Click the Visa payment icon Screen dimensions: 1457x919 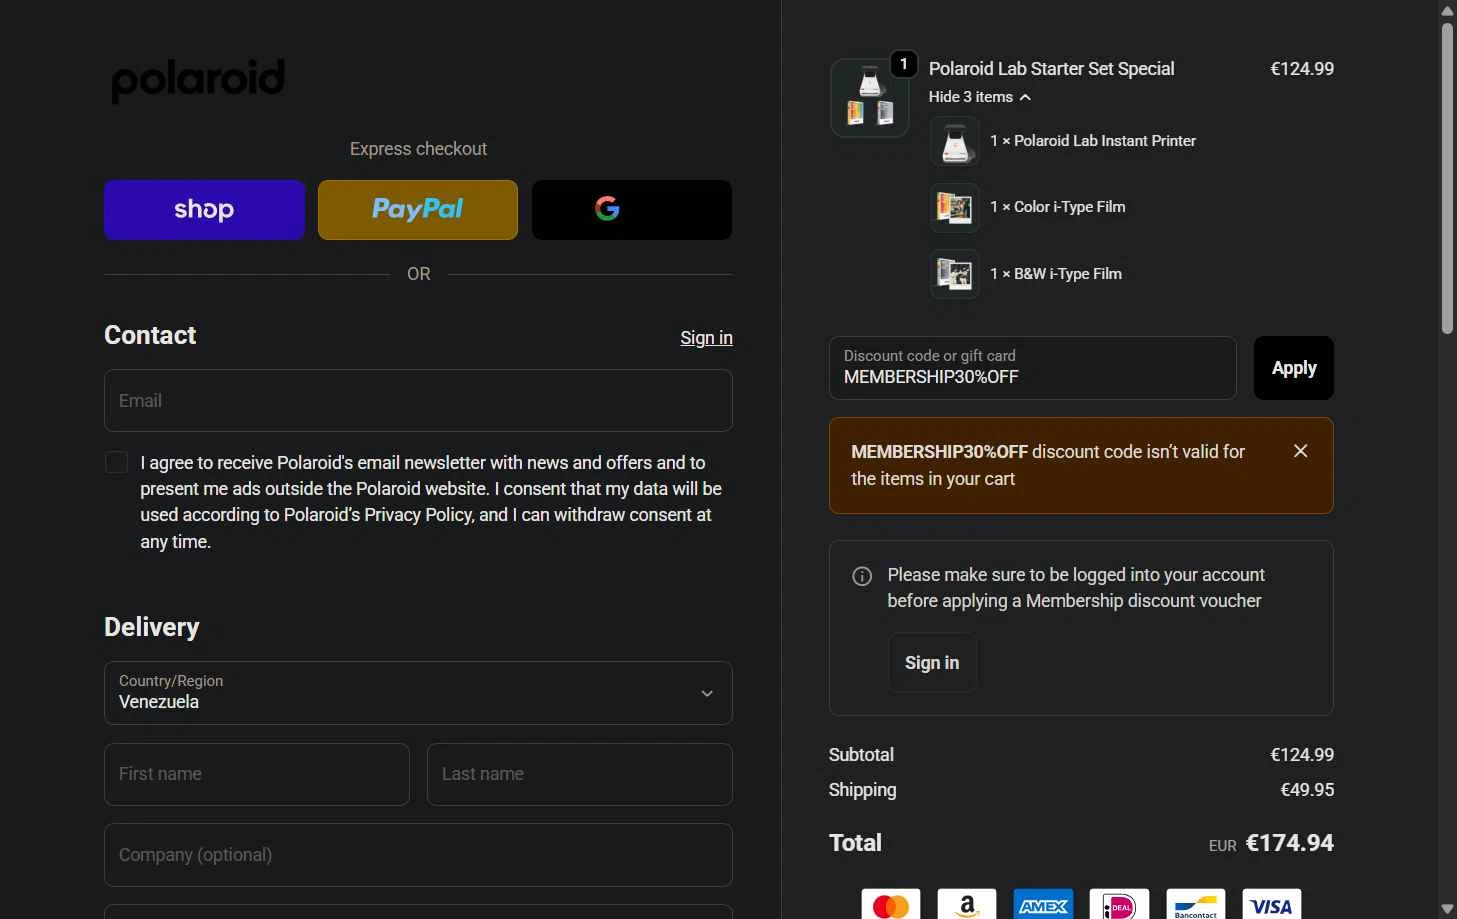(x=1272, y=906)
